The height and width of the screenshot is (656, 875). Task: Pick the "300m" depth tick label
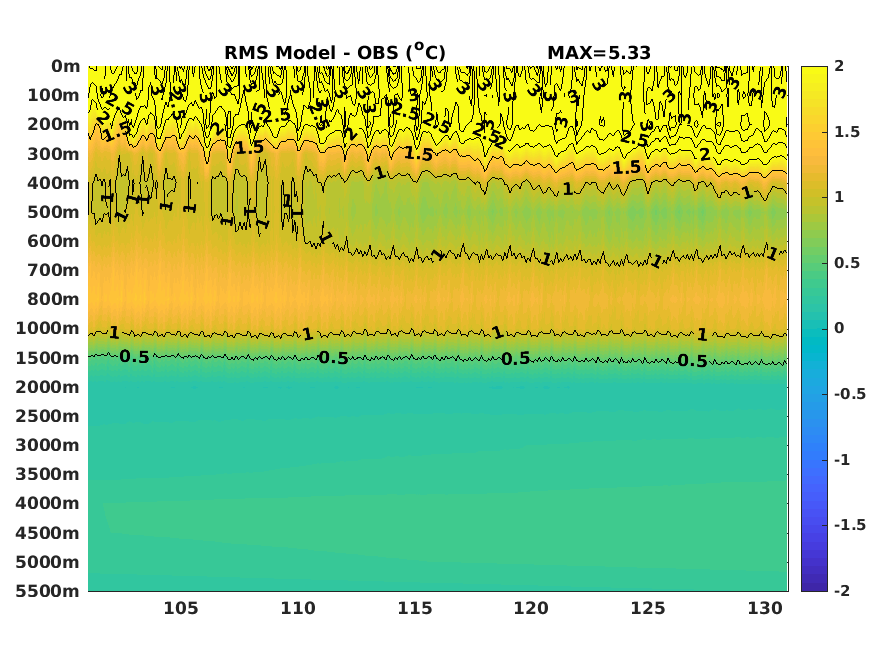click(x=54, y=154)
